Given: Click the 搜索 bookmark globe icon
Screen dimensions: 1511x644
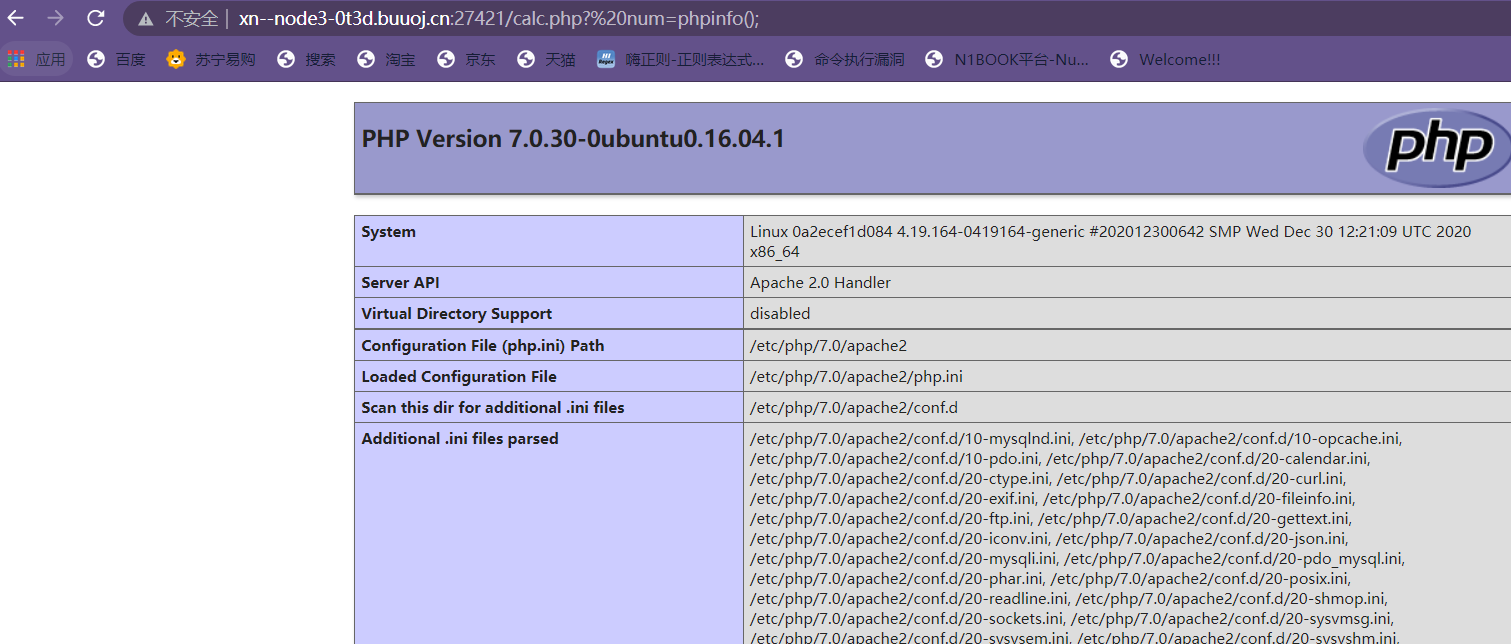Looking at the screenshot, I should tap(286, 60).
